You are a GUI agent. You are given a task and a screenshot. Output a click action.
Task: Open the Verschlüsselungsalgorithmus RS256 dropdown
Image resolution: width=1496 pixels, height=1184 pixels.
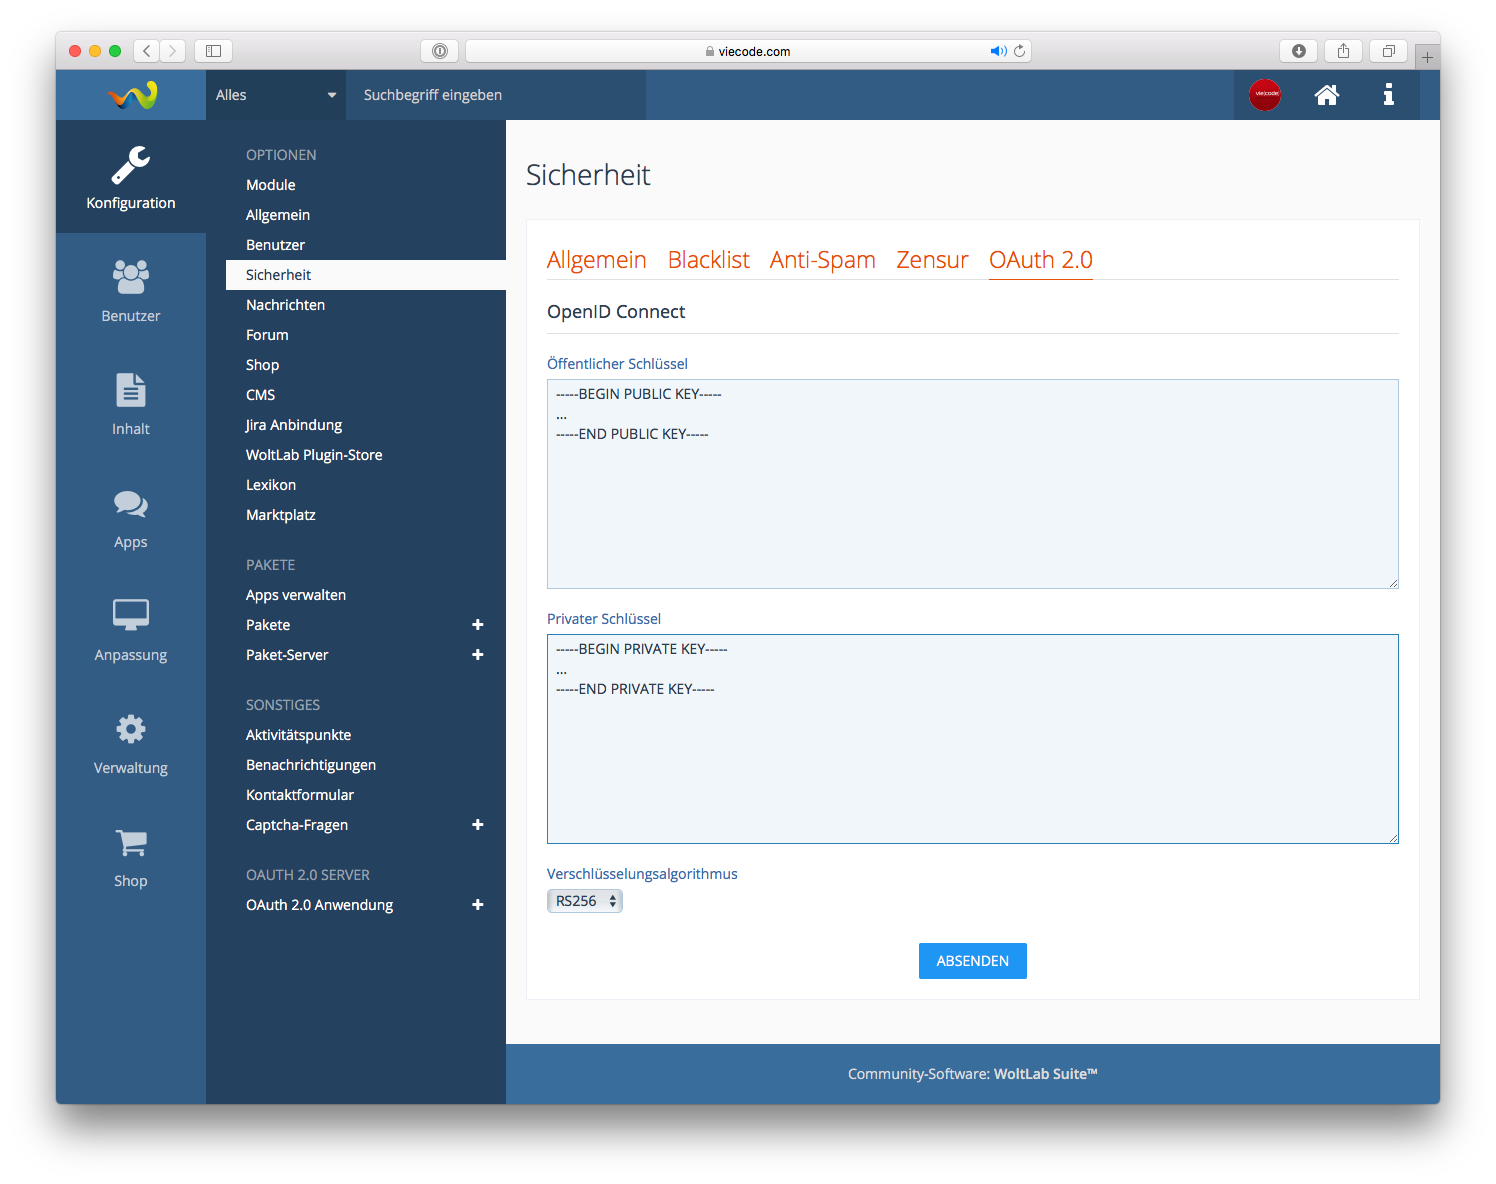[x=585, y=901]
